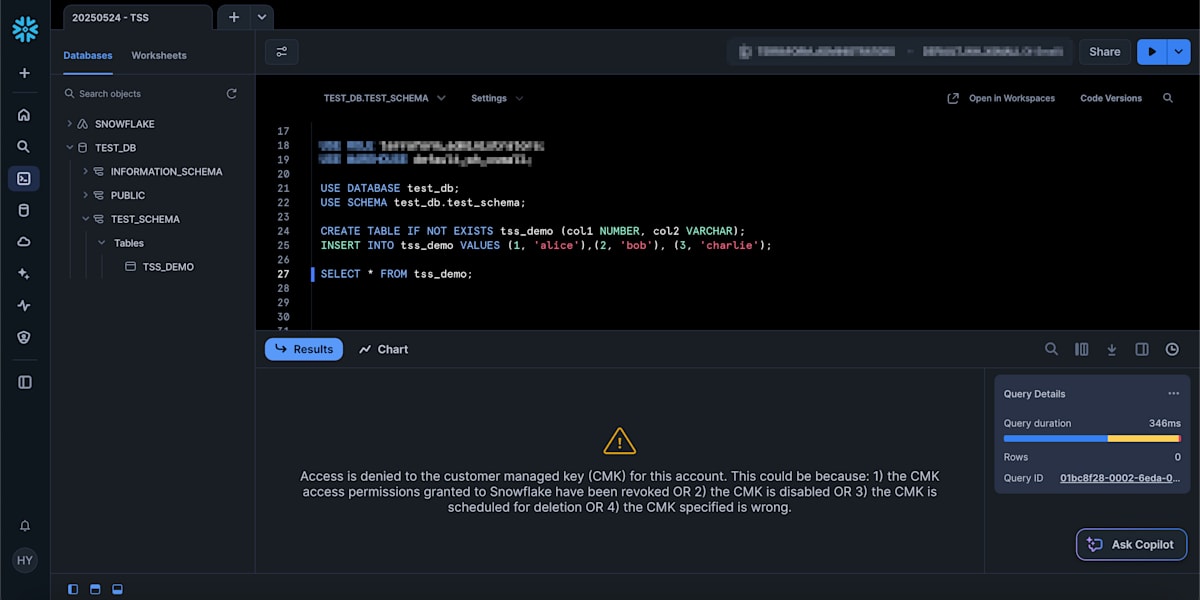Open the Settings dropdown
The width and height of the screenshot is (1200, 600).
497,98
